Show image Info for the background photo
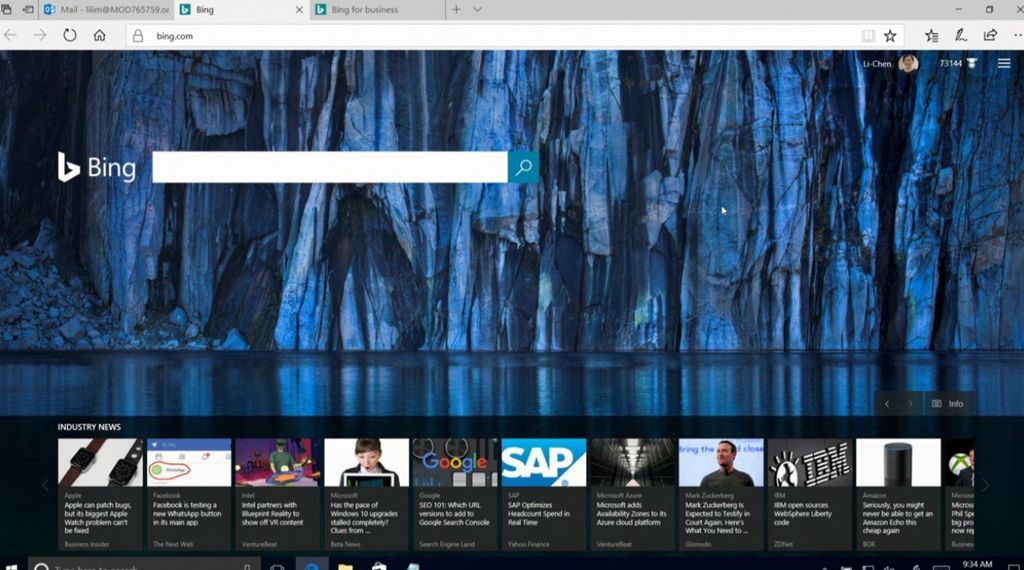 948,404
